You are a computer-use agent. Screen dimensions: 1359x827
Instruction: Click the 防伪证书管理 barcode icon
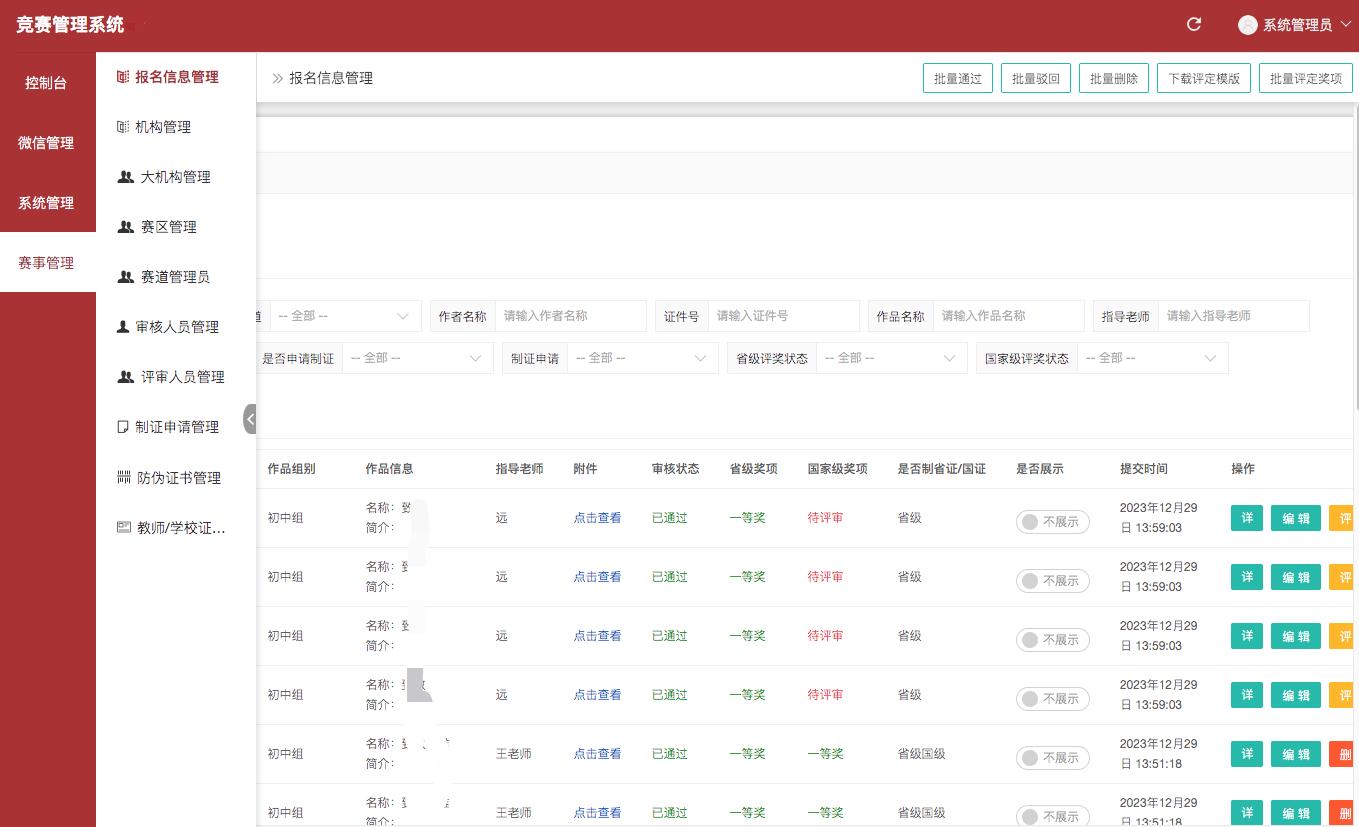124,478
